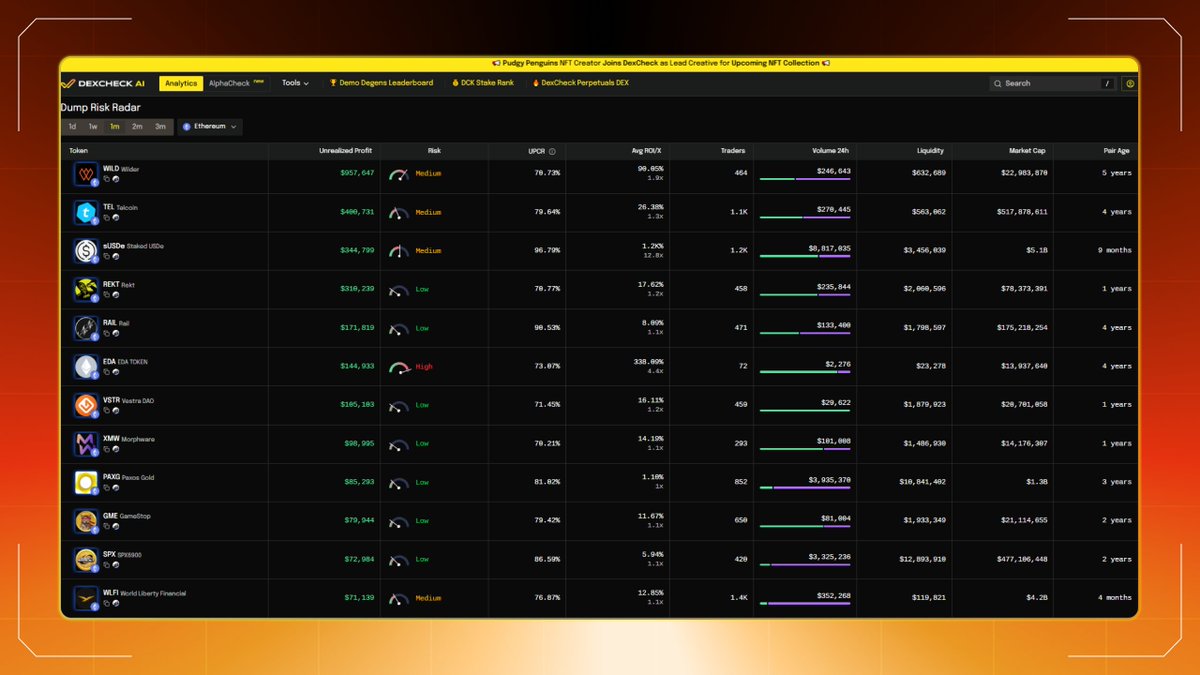The width and height of the screenshot is (1200, 675).
Task: Expand the Tools menu
Action: click(x=295, y=83)
